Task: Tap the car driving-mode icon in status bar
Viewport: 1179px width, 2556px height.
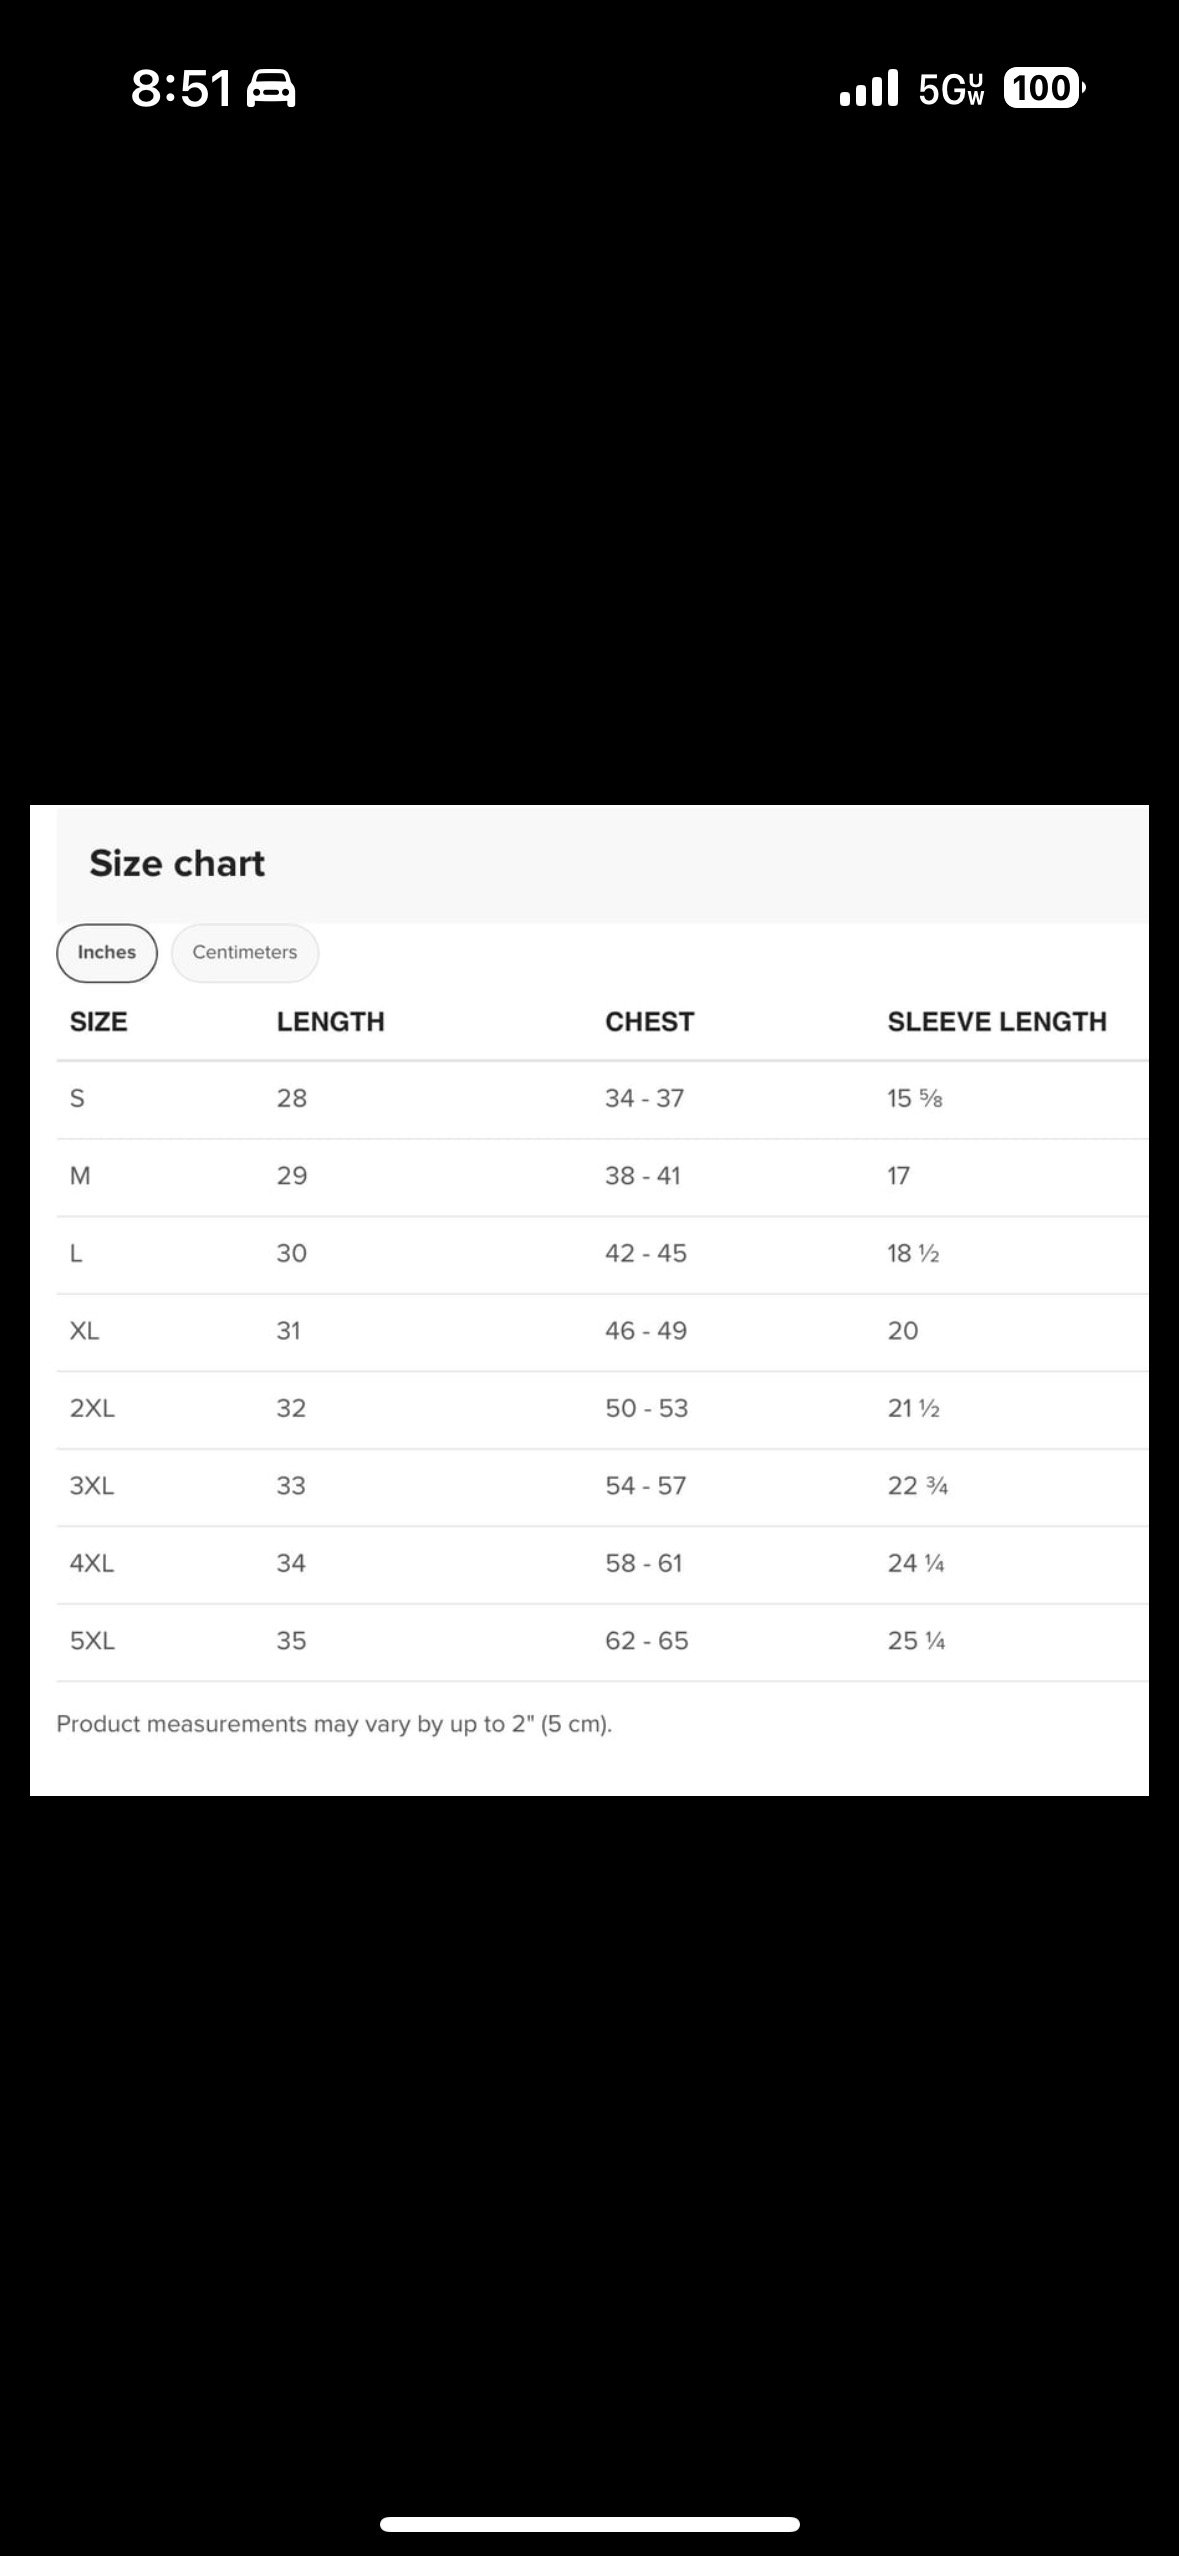Action: pos(271,89)
